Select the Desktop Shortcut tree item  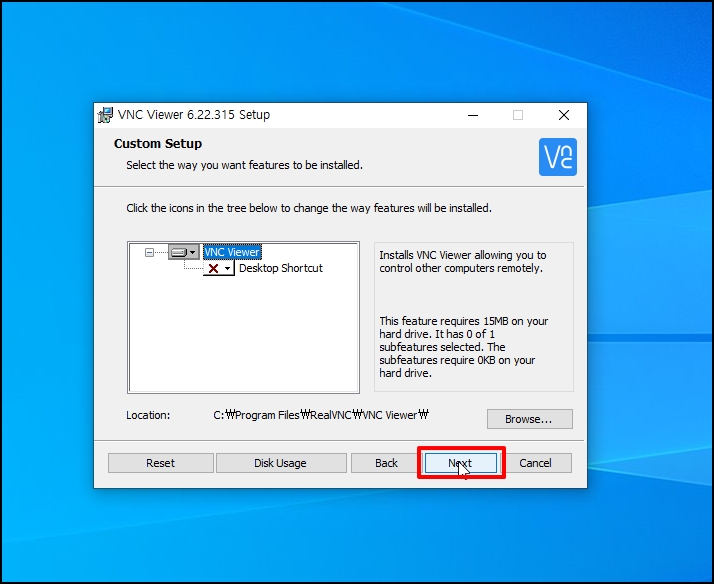[x=280, y=268]
